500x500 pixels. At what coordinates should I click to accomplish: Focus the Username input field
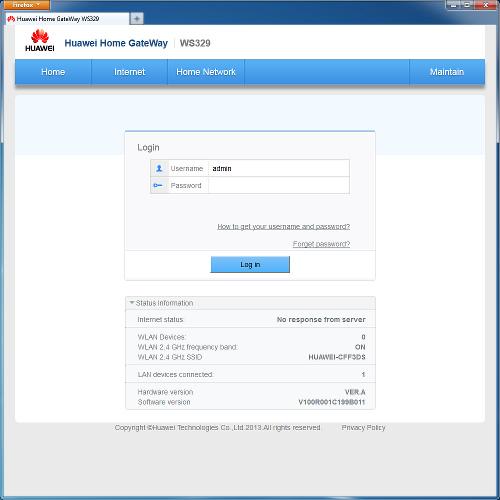(x=279, y=168)
